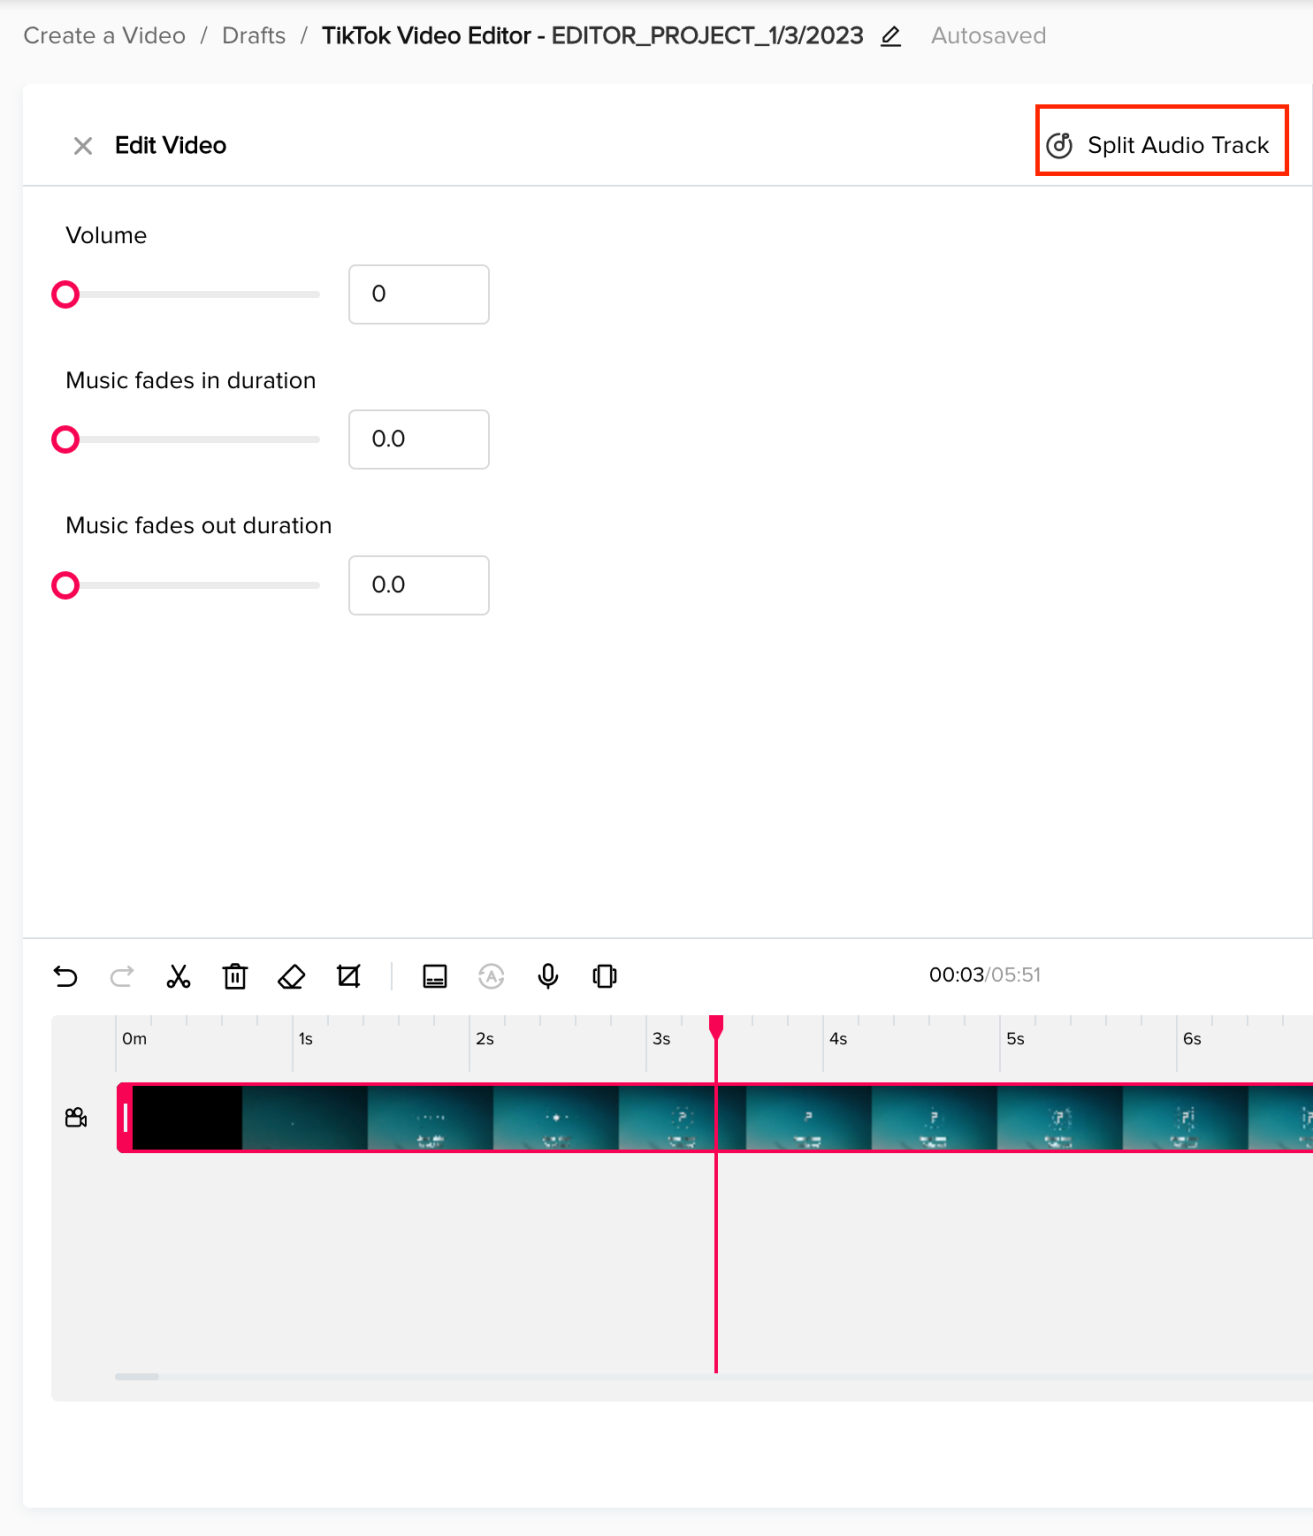The width and height of the screenshot is (1313, 1536).
Task: Click the Split Audio Track button
Action: [1161, 145]
